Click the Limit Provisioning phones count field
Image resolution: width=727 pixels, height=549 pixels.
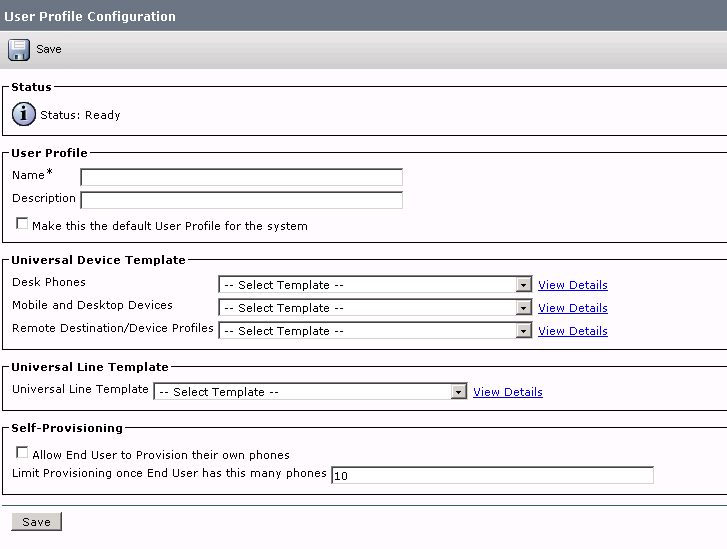[492, 475]
